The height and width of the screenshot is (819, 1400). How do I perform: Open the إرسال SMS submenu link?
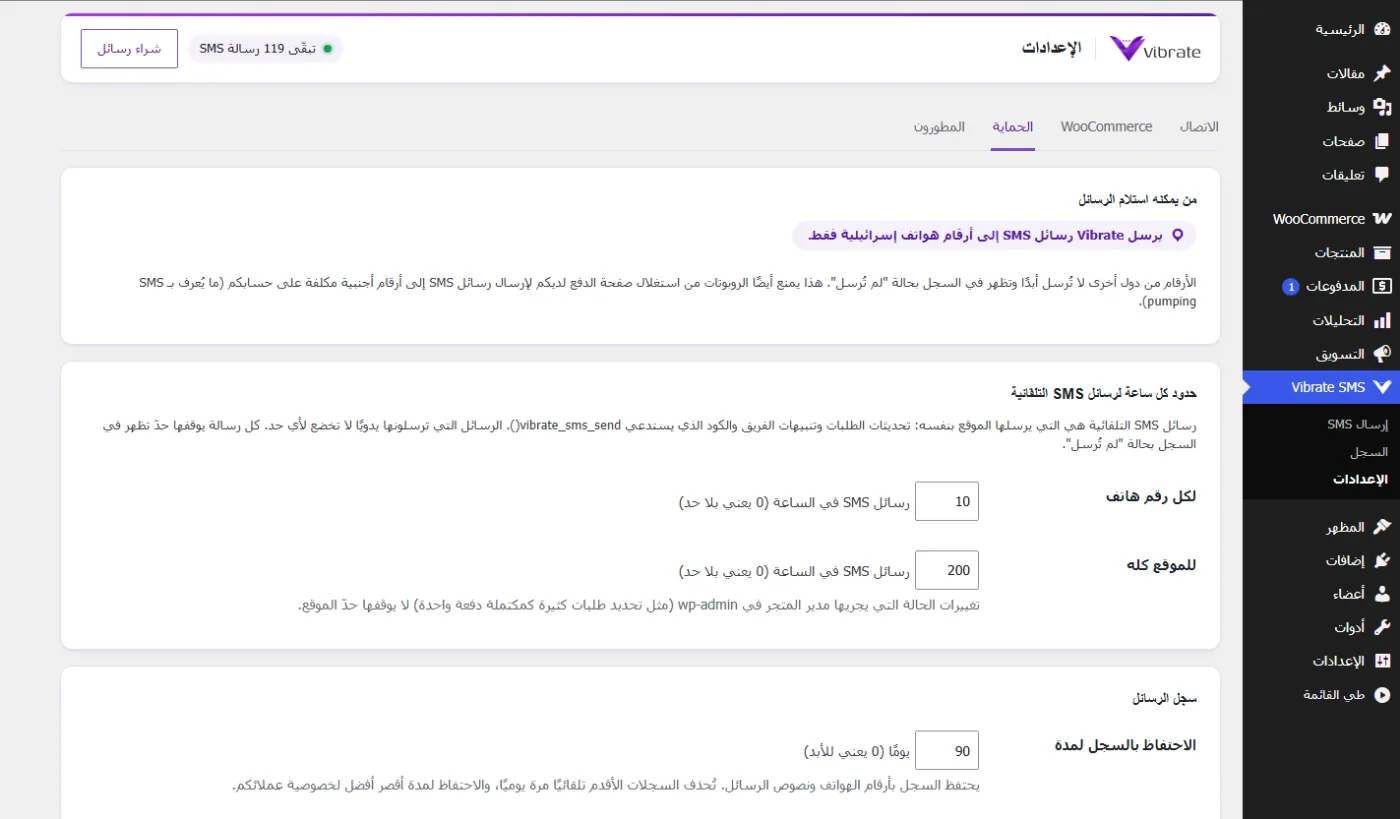[1357, 424]
